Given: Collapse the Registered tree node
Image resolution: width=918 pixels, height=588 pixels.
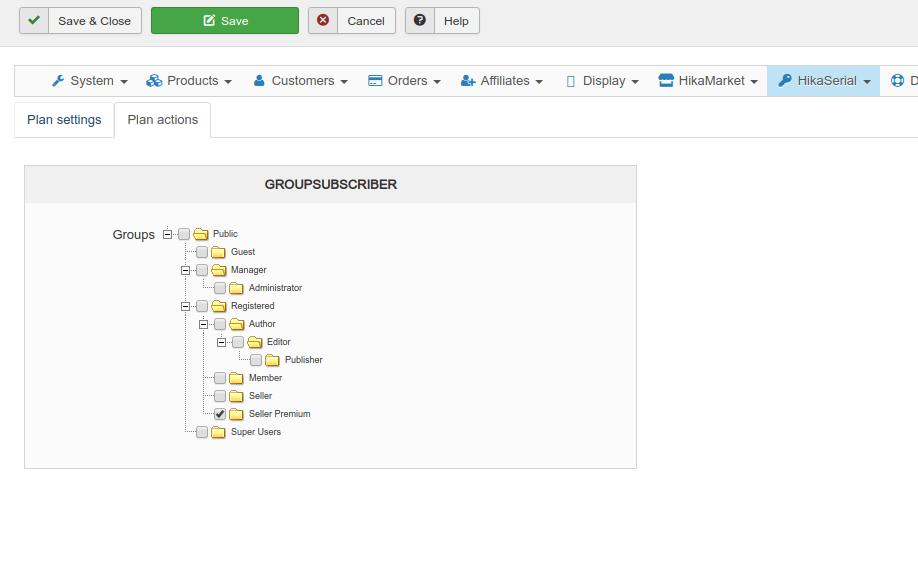Looking at the screenshot, I should point(186,306).
